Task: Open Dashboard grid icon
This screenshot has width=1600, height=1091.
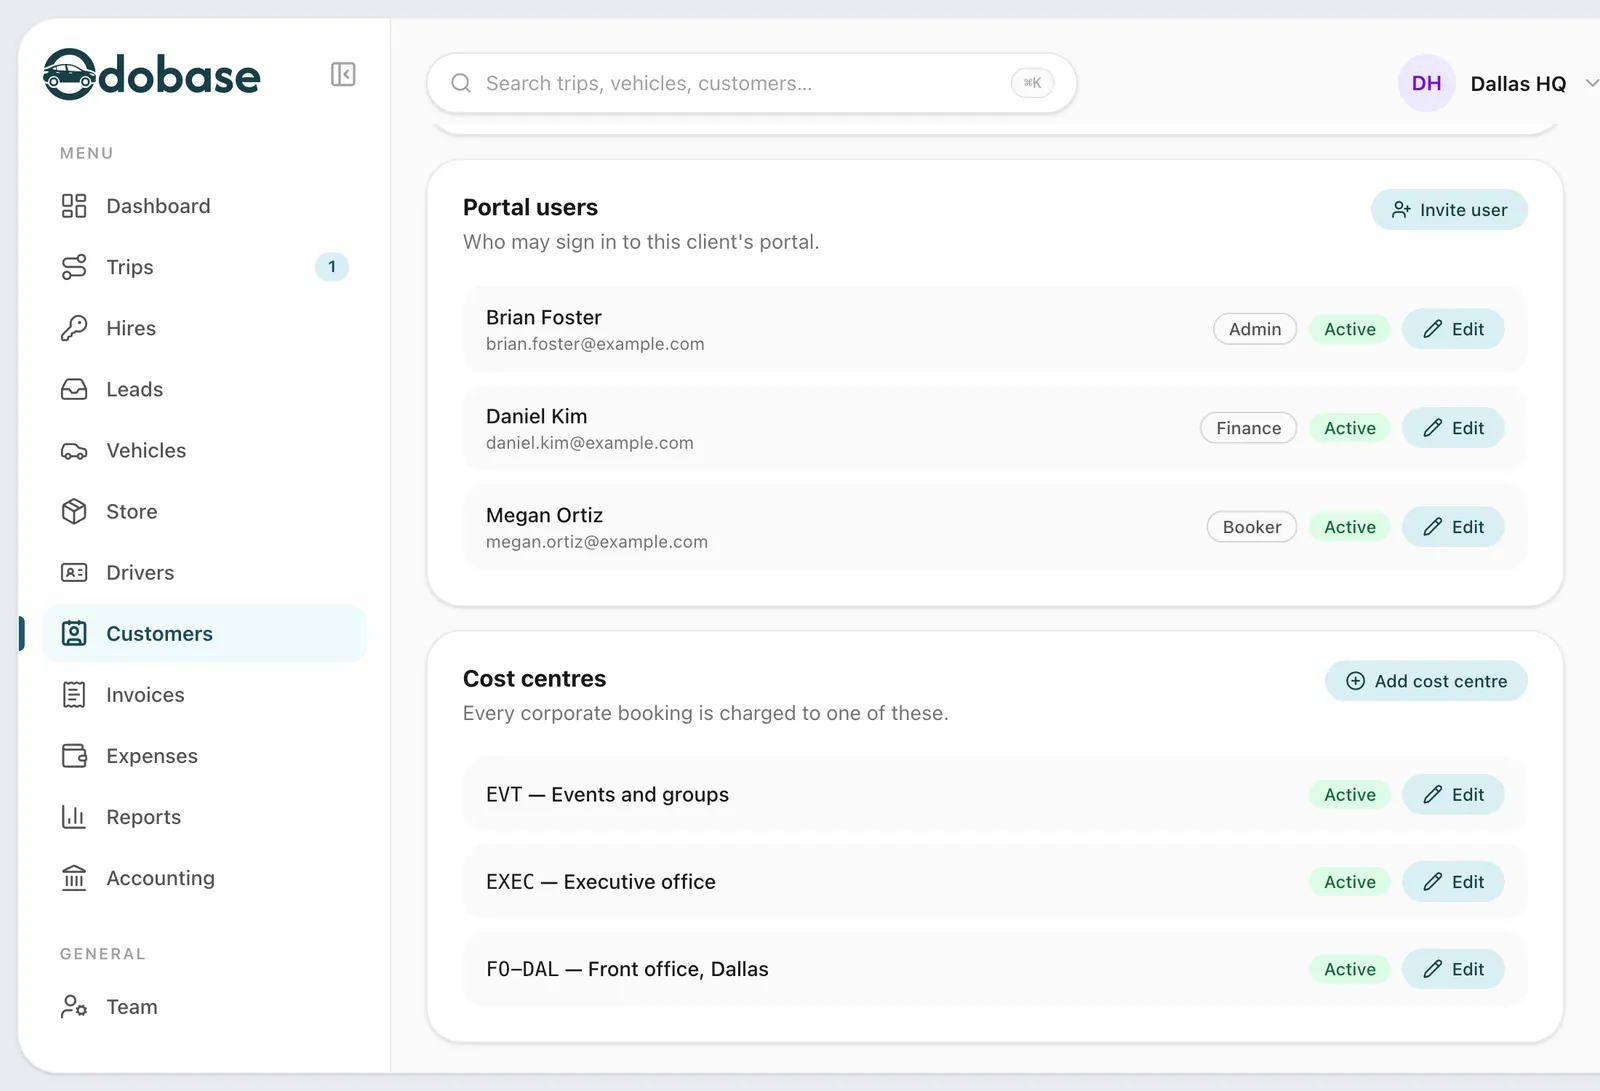Action: 74,206
